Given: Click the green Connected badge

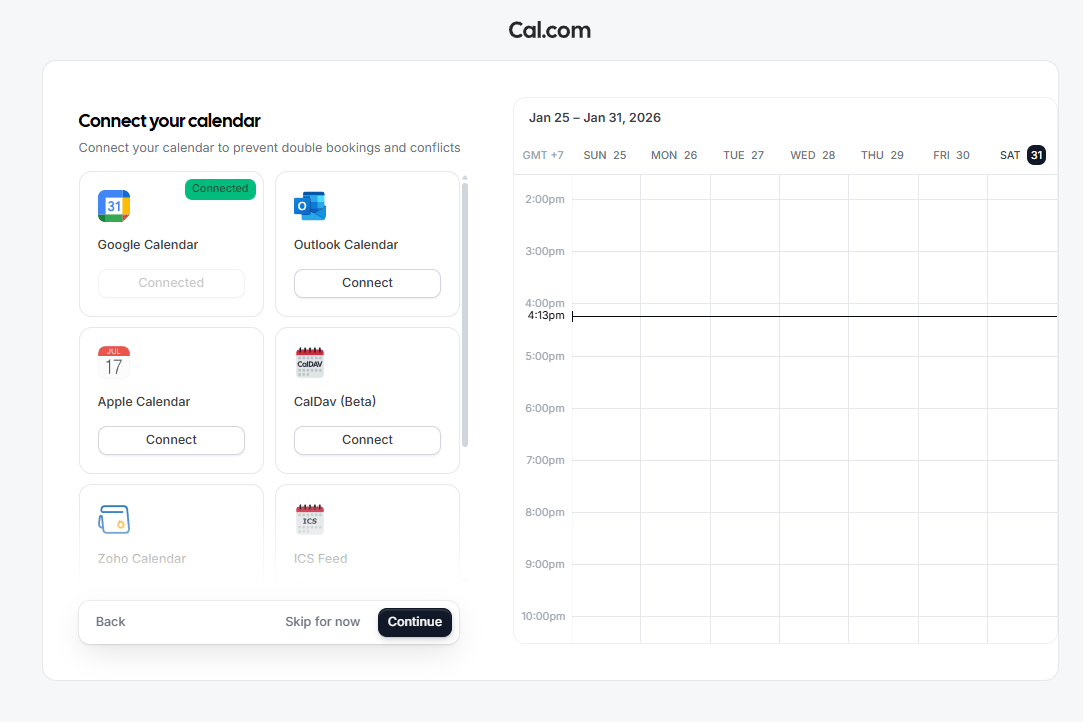Looking at the screenshot, I should click(220, 188).
